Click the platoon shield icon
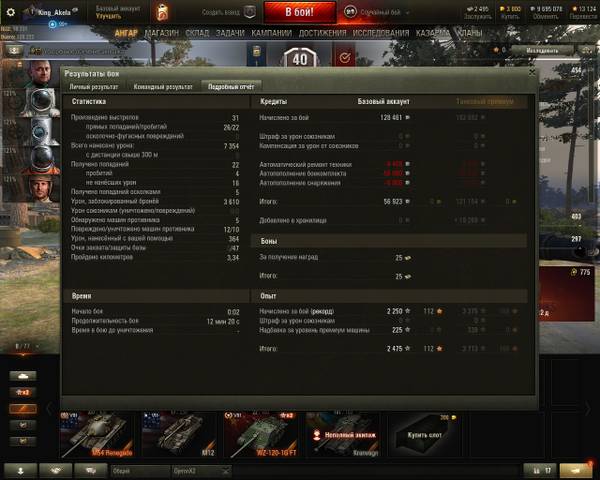The height and width of the screenshot is (480, 600). [x=250, y=12]
